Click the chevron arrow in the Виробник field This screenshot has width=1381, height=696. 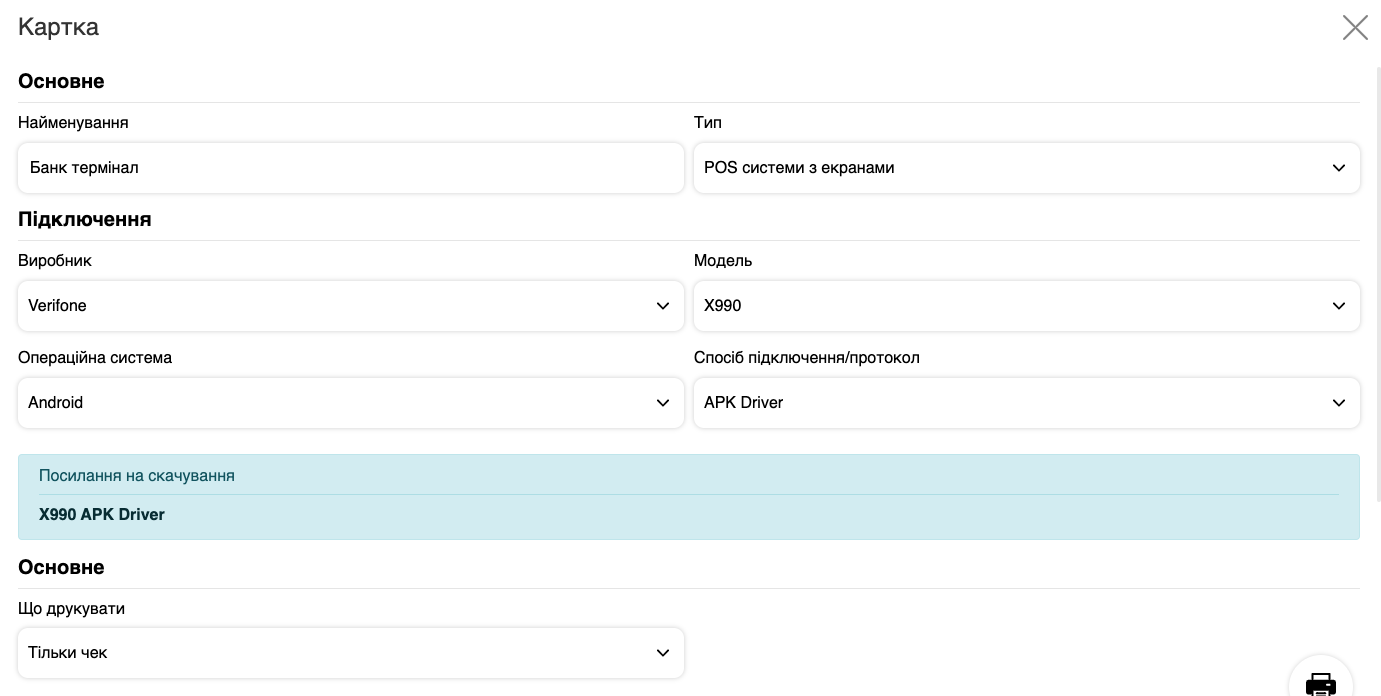tap(662, 306)
